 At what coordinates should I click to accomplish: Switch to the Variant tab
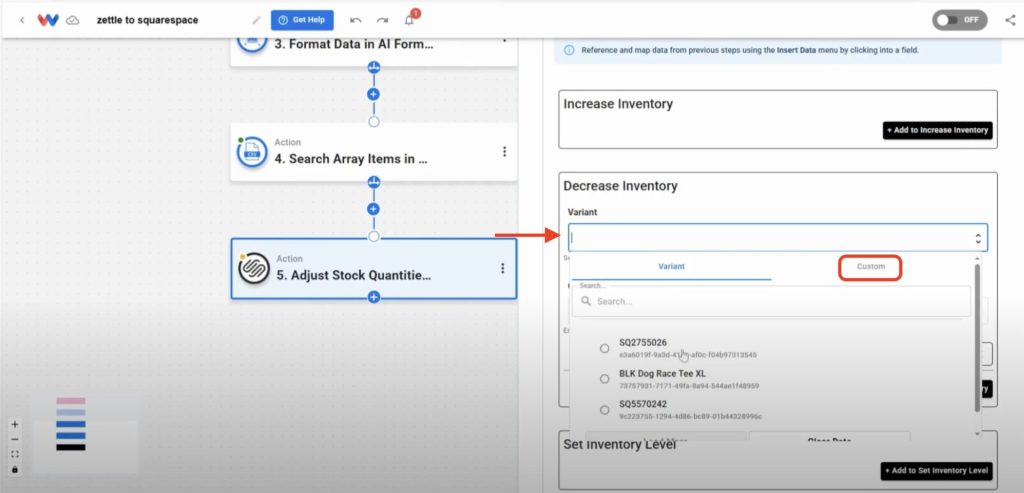pos(671,266)
